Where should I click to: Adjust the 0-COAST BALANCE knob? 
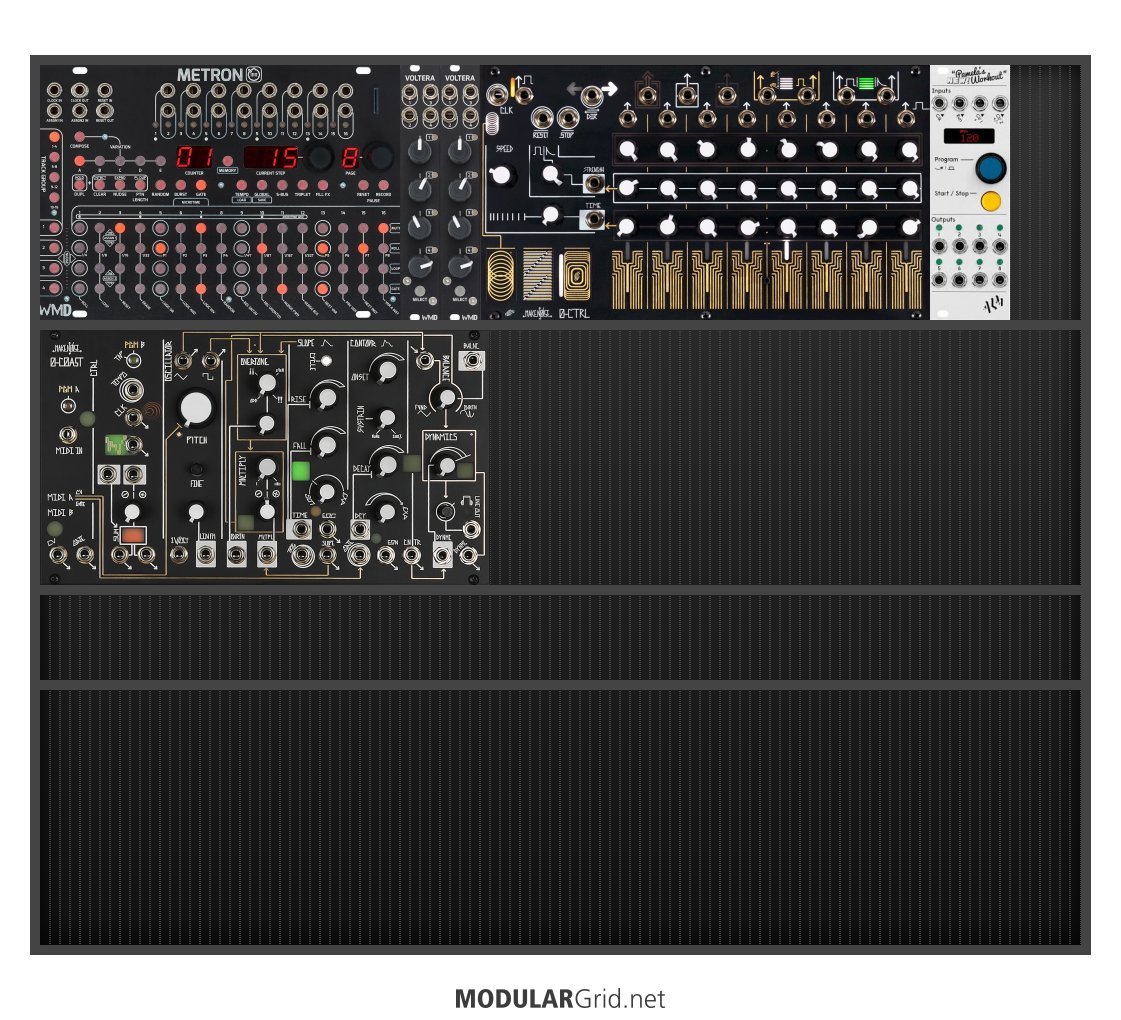click(448, 397)
